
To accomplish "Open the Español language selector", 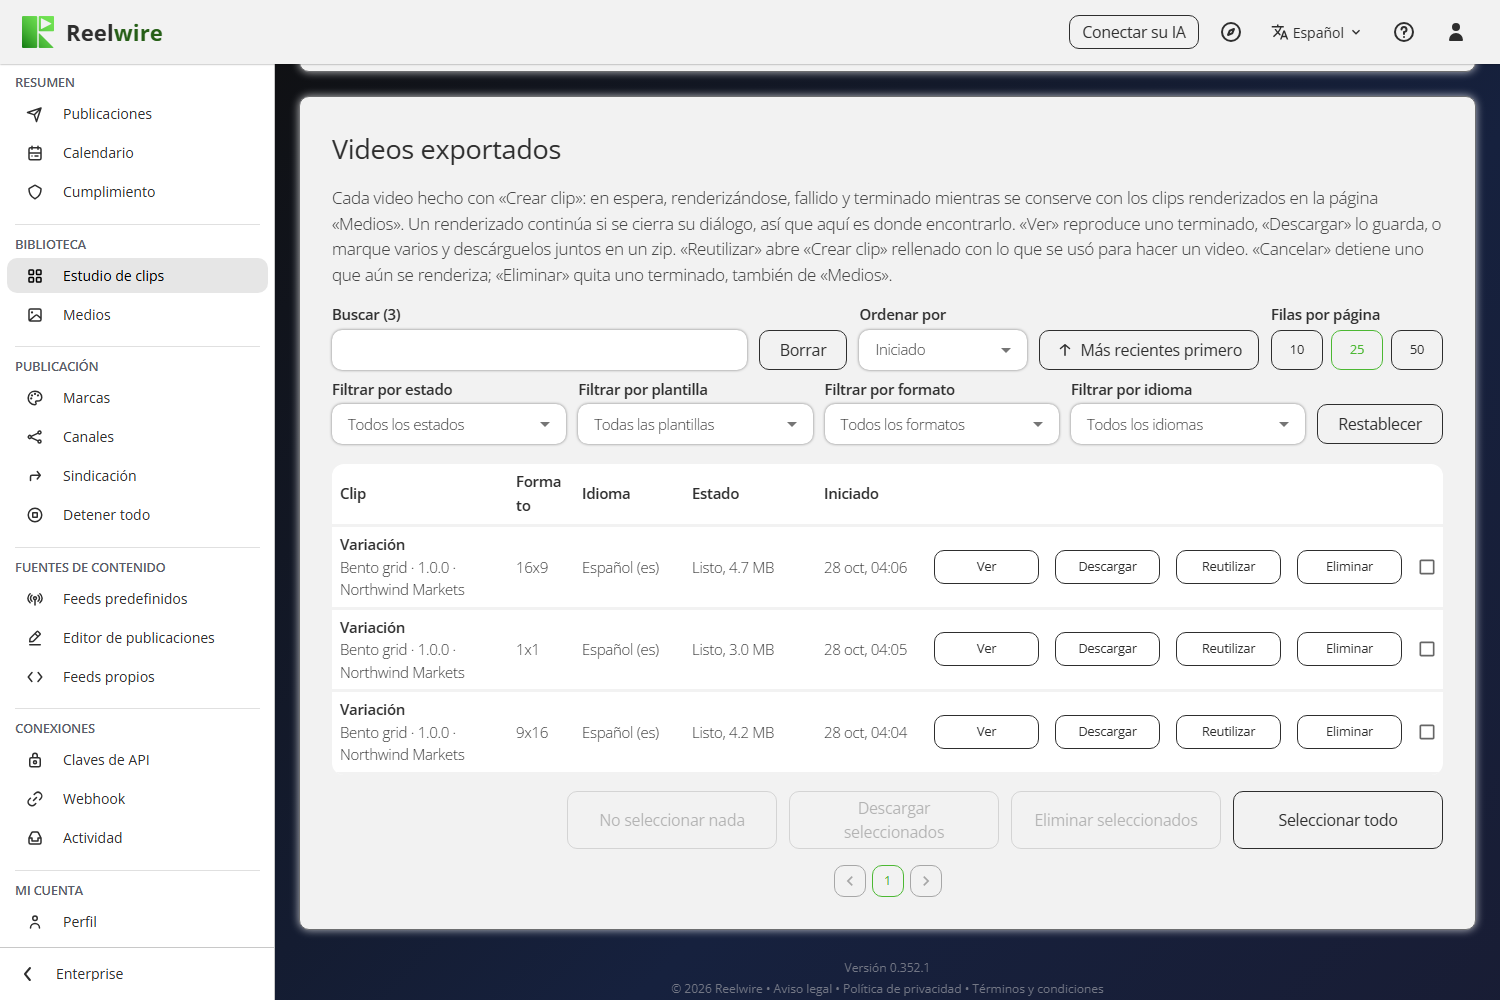I will click(x=1316, y=32).
